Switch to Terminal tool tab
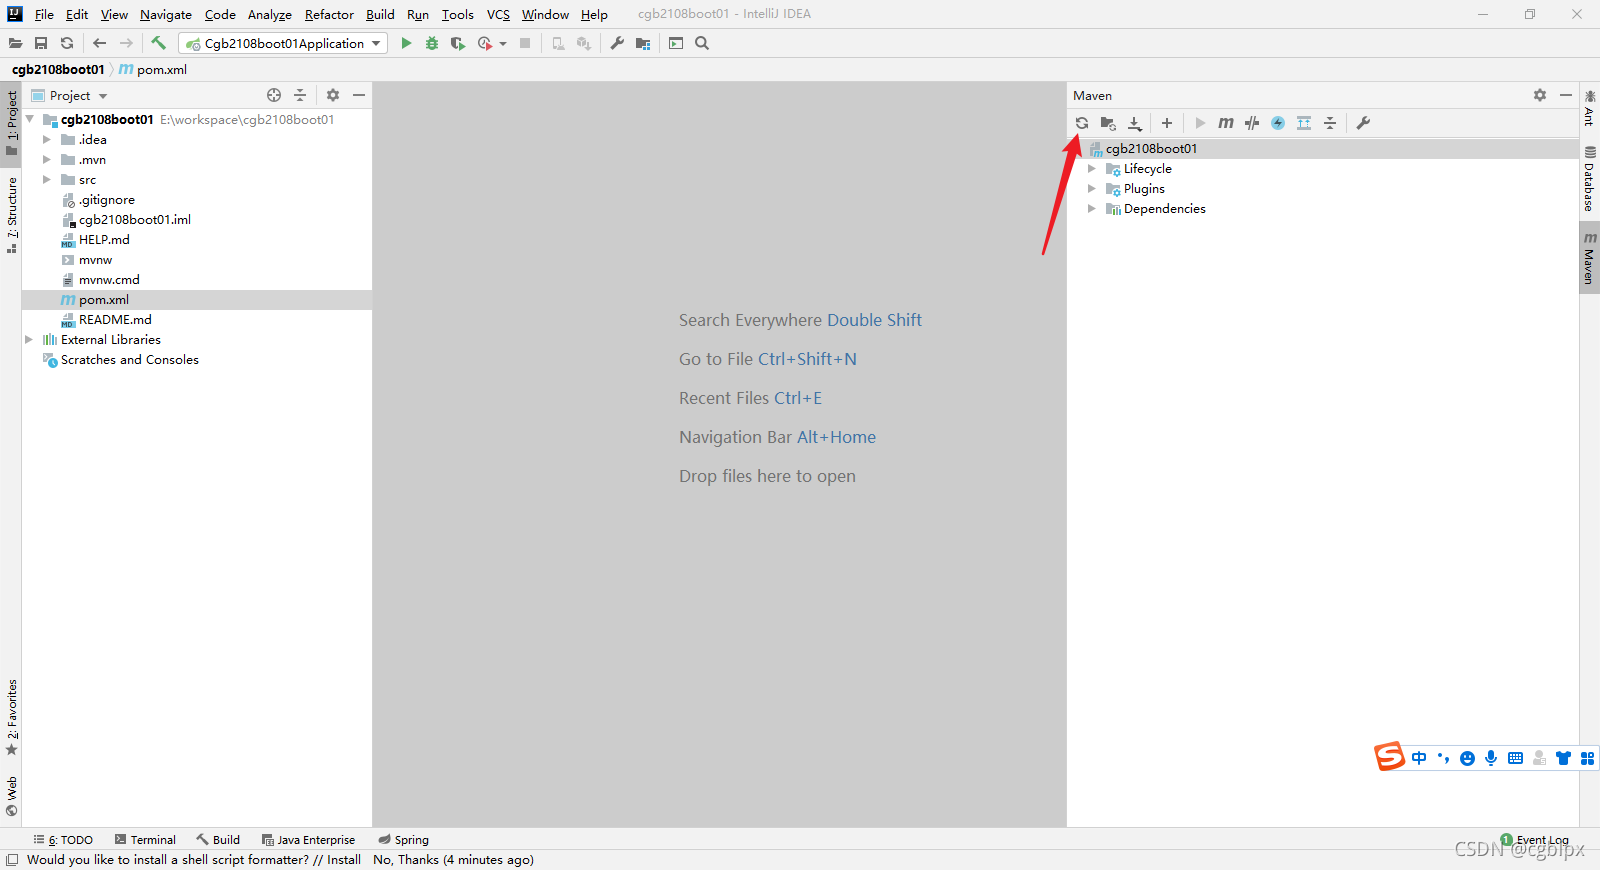Screen dimensions: 1600x870 tap(145, 840)
